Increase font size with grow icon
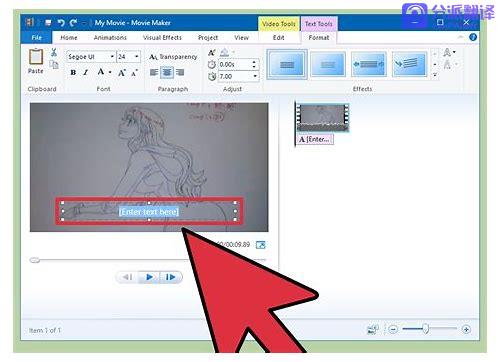Screen dimensions: 500x362 [x=121, y=73]
